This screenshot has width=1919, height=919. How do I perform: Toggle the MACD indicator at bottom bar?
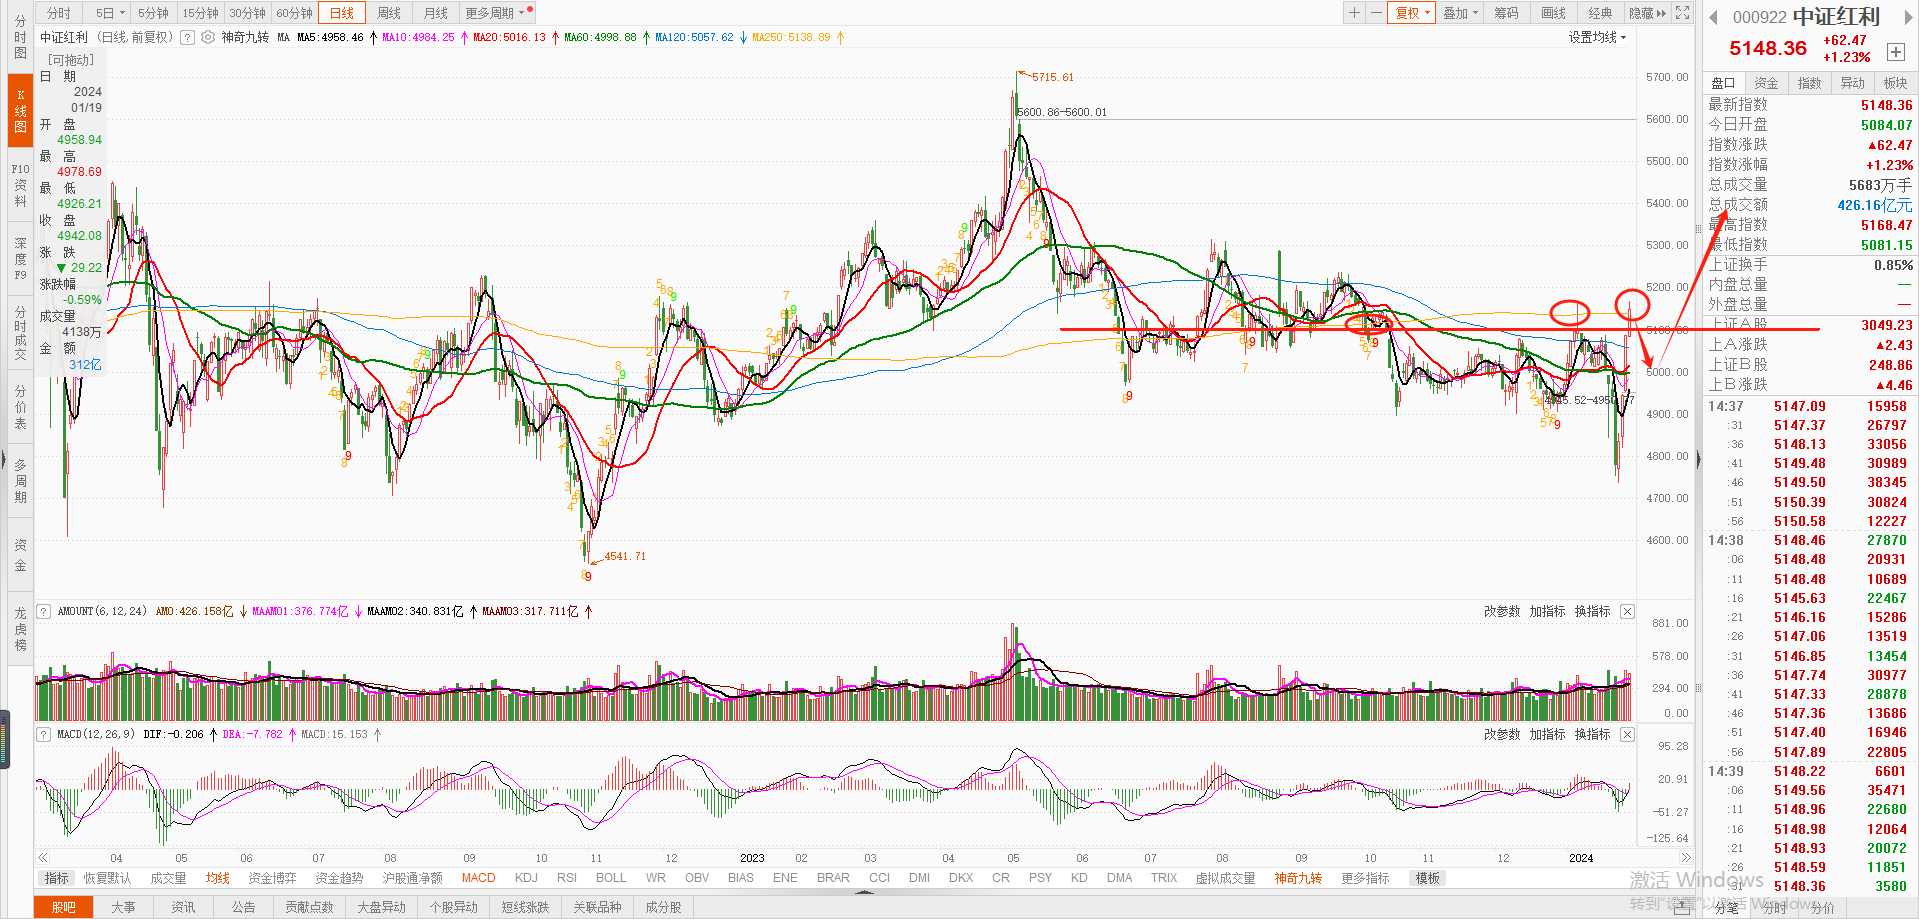478,878
